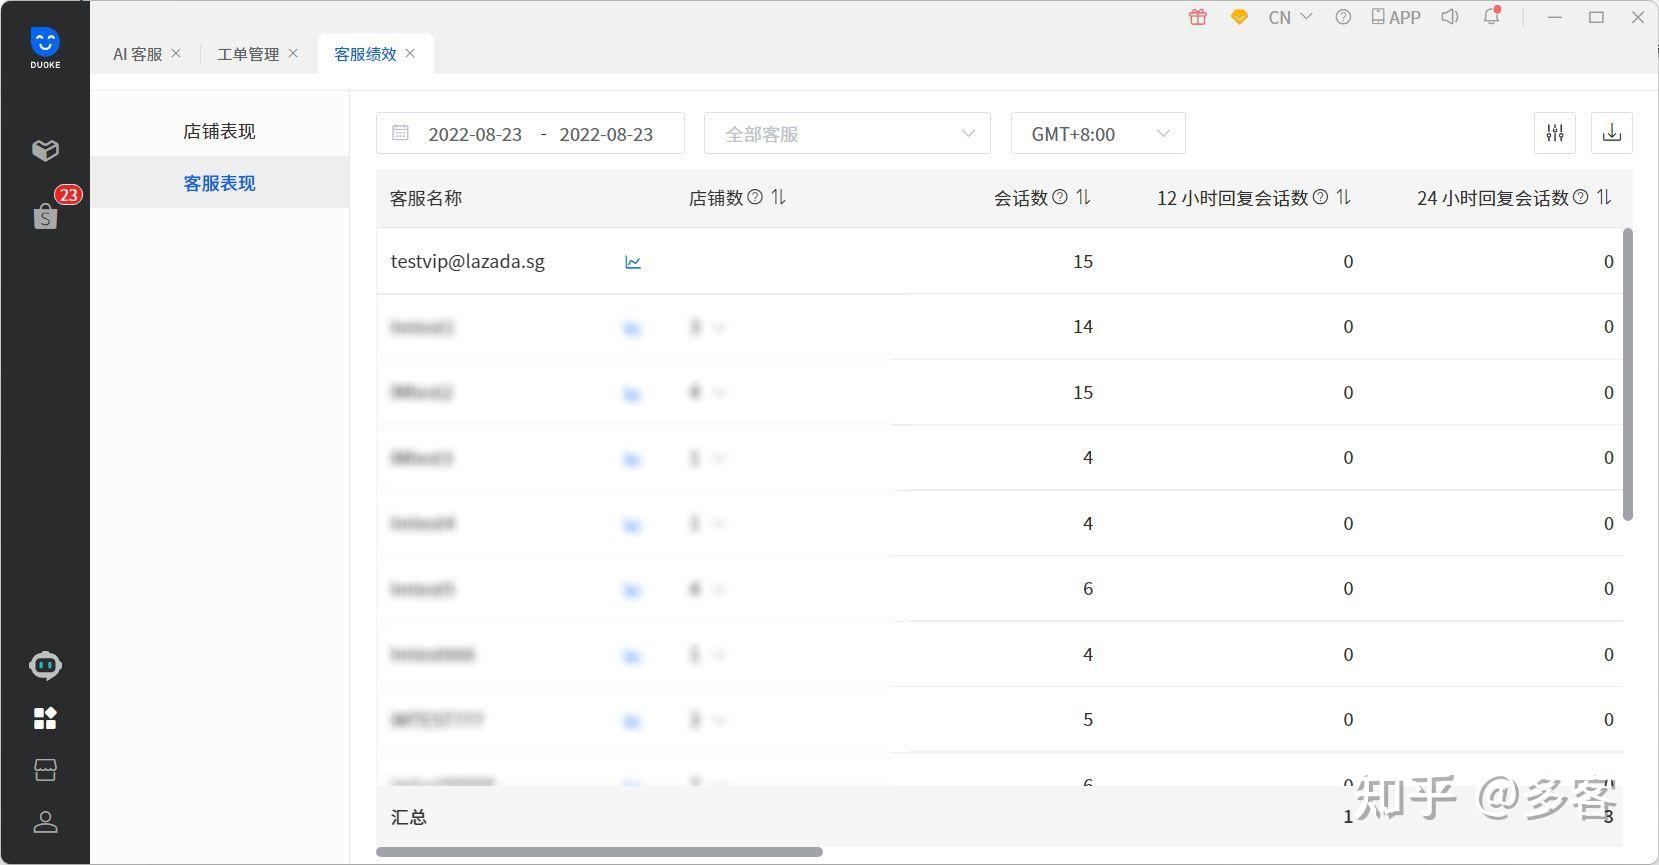
Task: Click the download export icon
Action: pos(1612,133)
